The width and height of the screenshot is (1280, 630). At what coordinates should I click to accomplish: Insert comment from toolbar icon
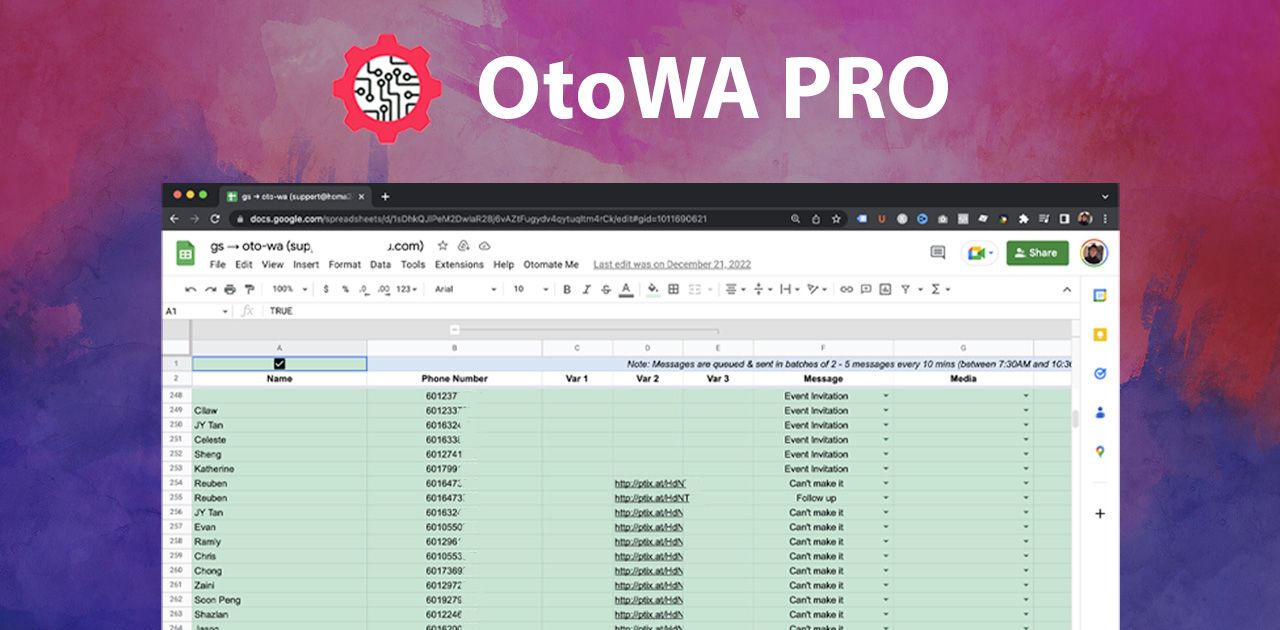(x=866, y=289)
